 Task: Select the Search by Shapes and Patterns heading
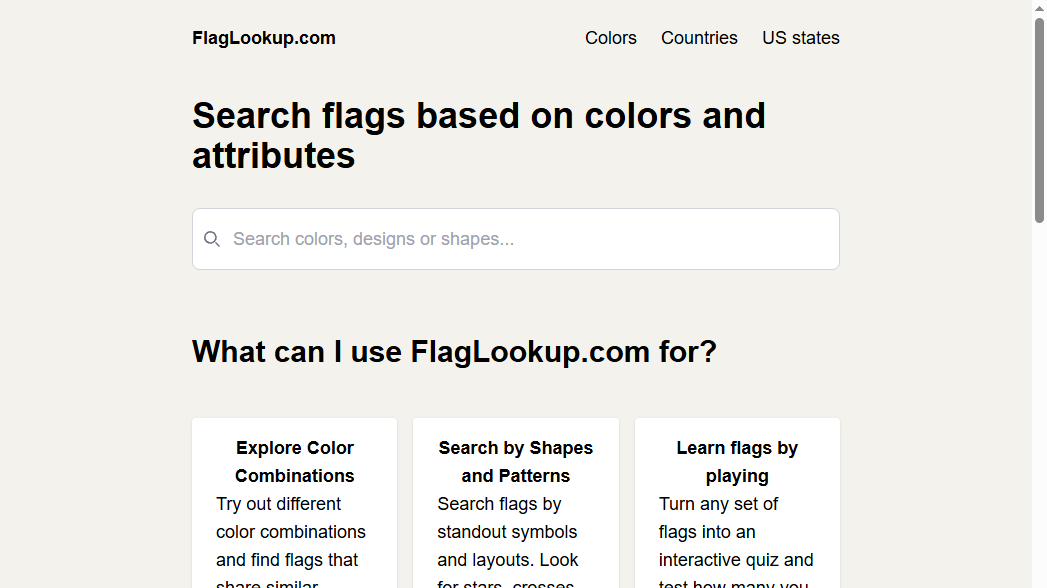[515, 462]
